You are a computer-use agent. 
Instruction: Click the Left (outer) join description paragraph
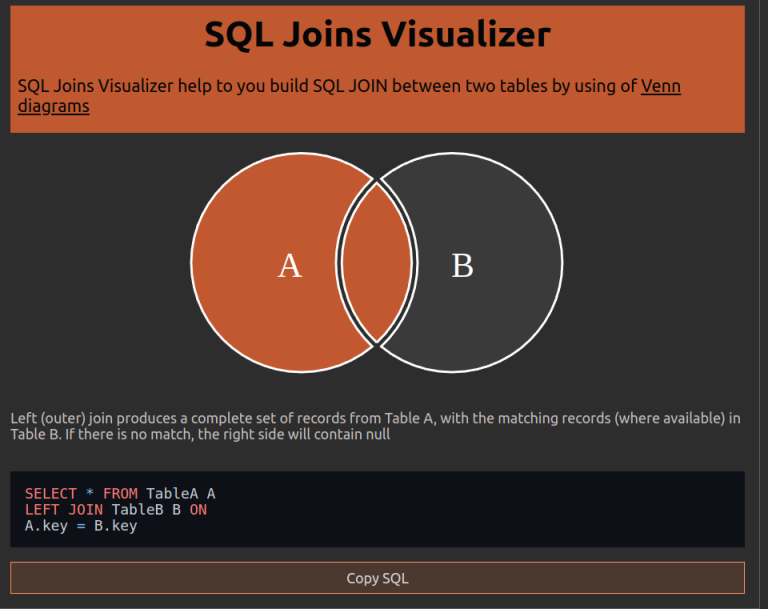376,426
